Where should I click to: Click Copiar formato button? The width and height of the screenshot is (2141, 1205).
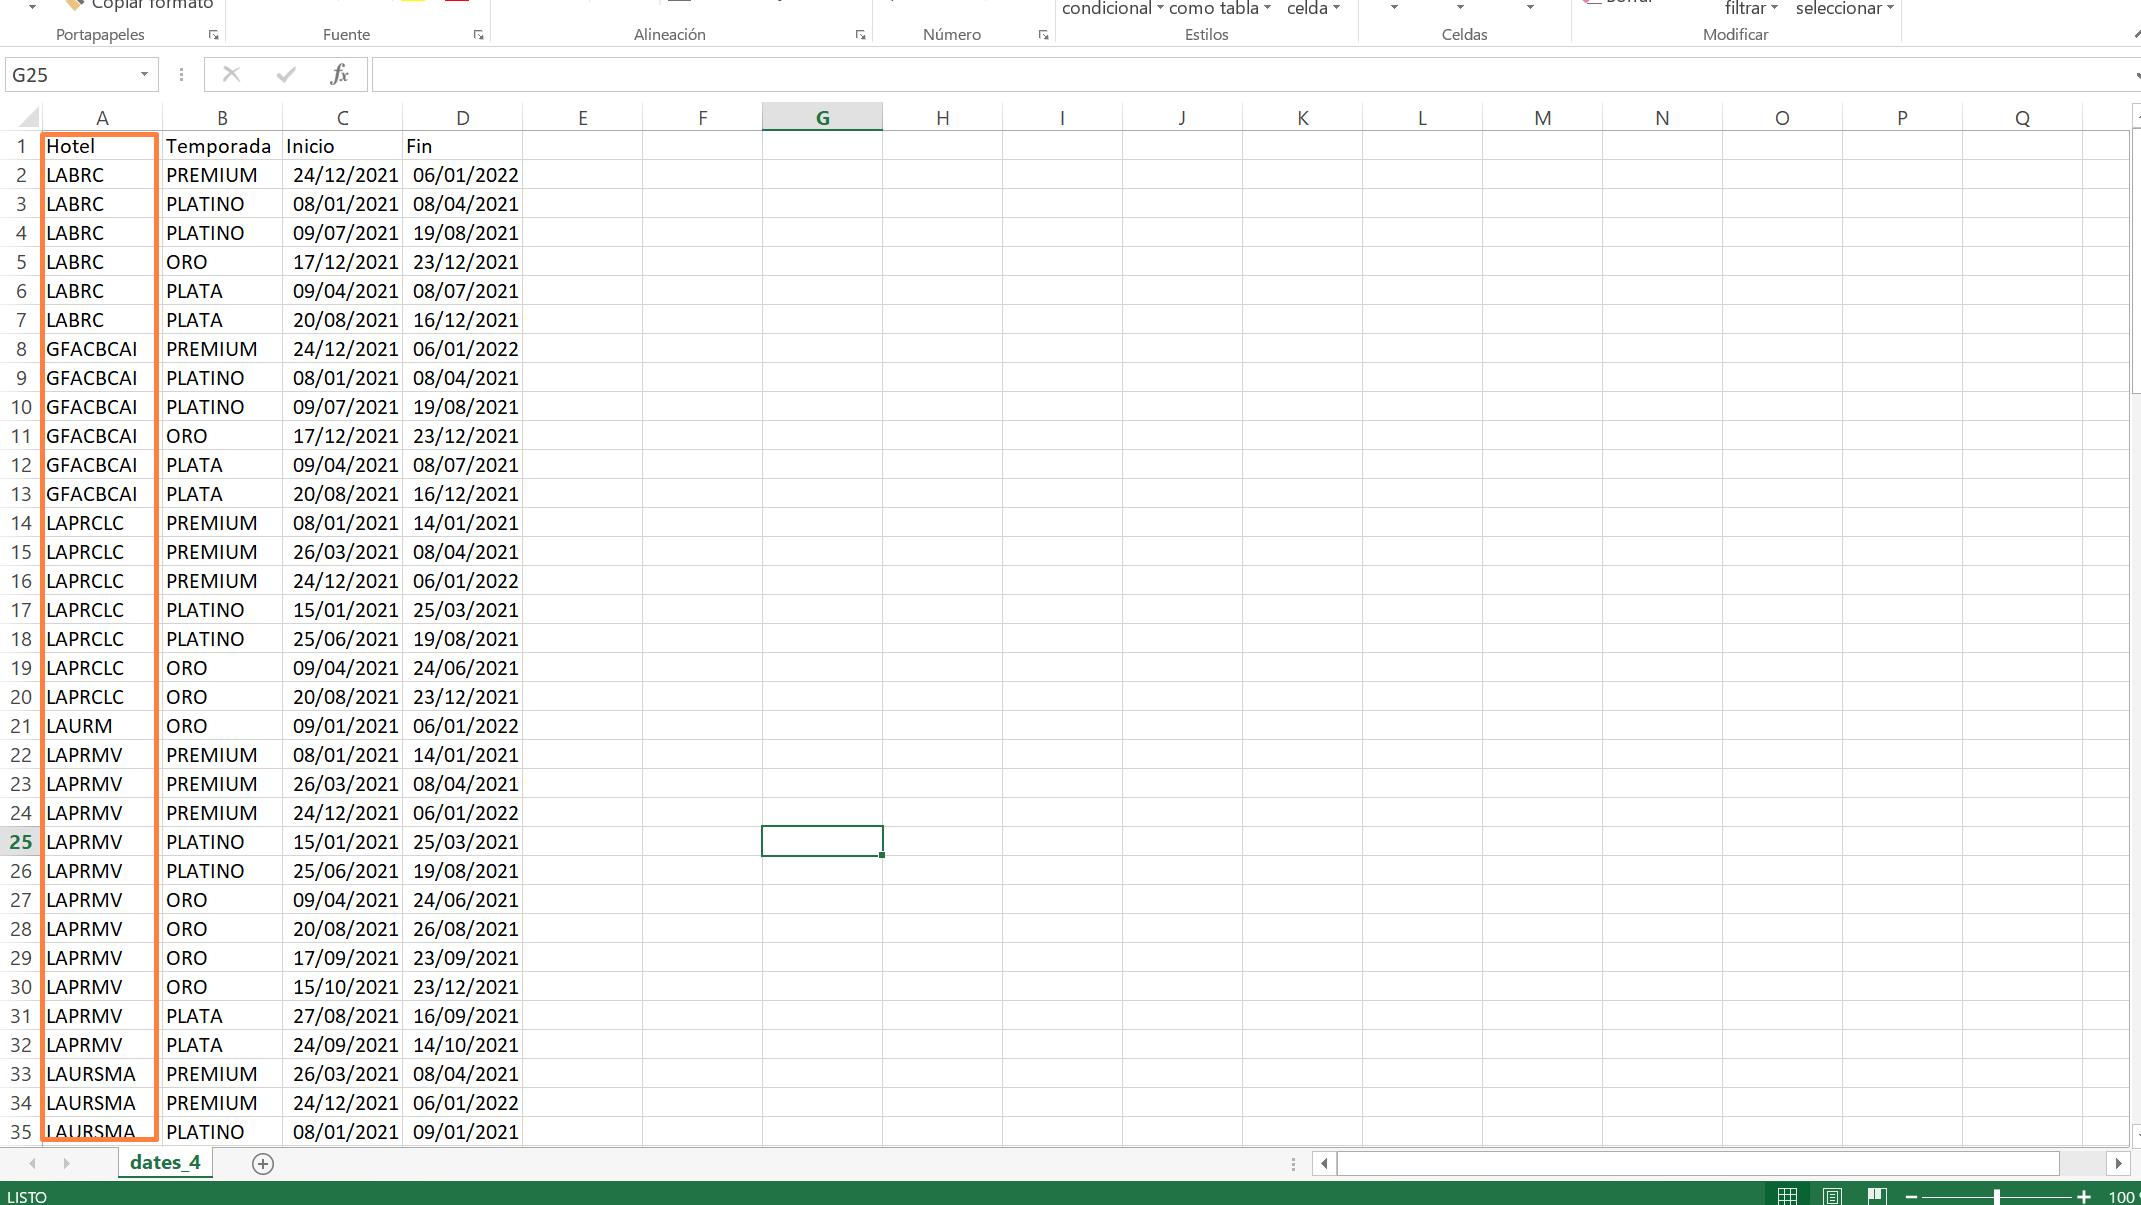[140, 5]
